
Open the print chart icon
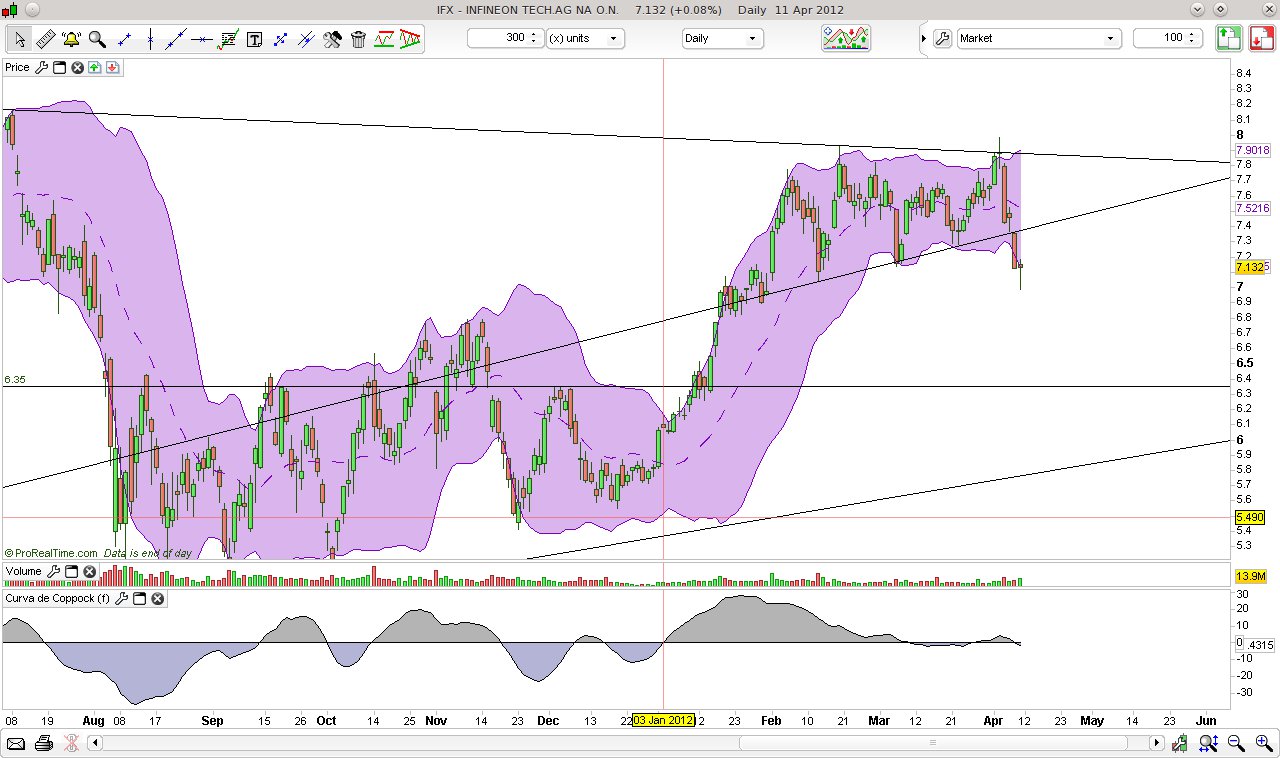tap(43, 743)
